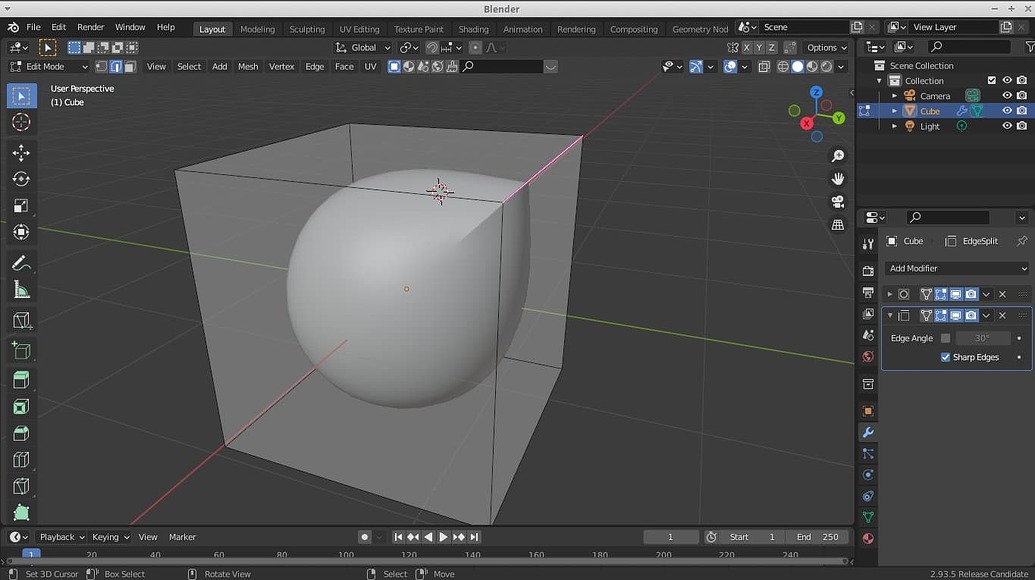Screen dimensions: 1035x580
Task: Switch perspective/orthographic grid icon
Action: 838,225
